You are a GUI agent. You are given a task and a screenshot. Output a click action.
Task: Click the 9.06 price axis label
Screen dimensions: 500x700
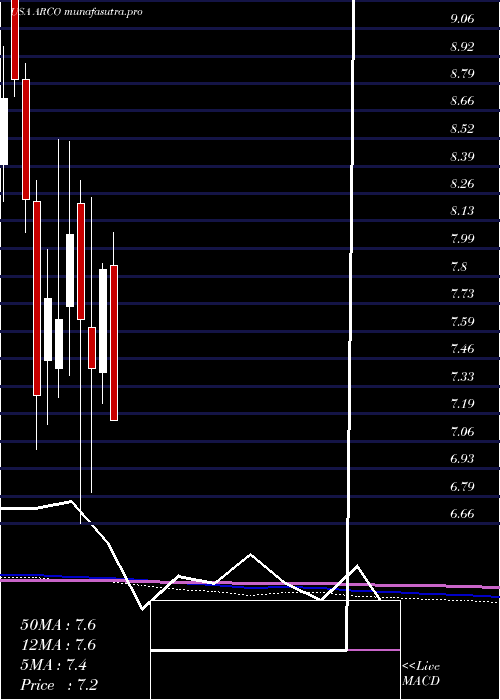coord(462,19)
